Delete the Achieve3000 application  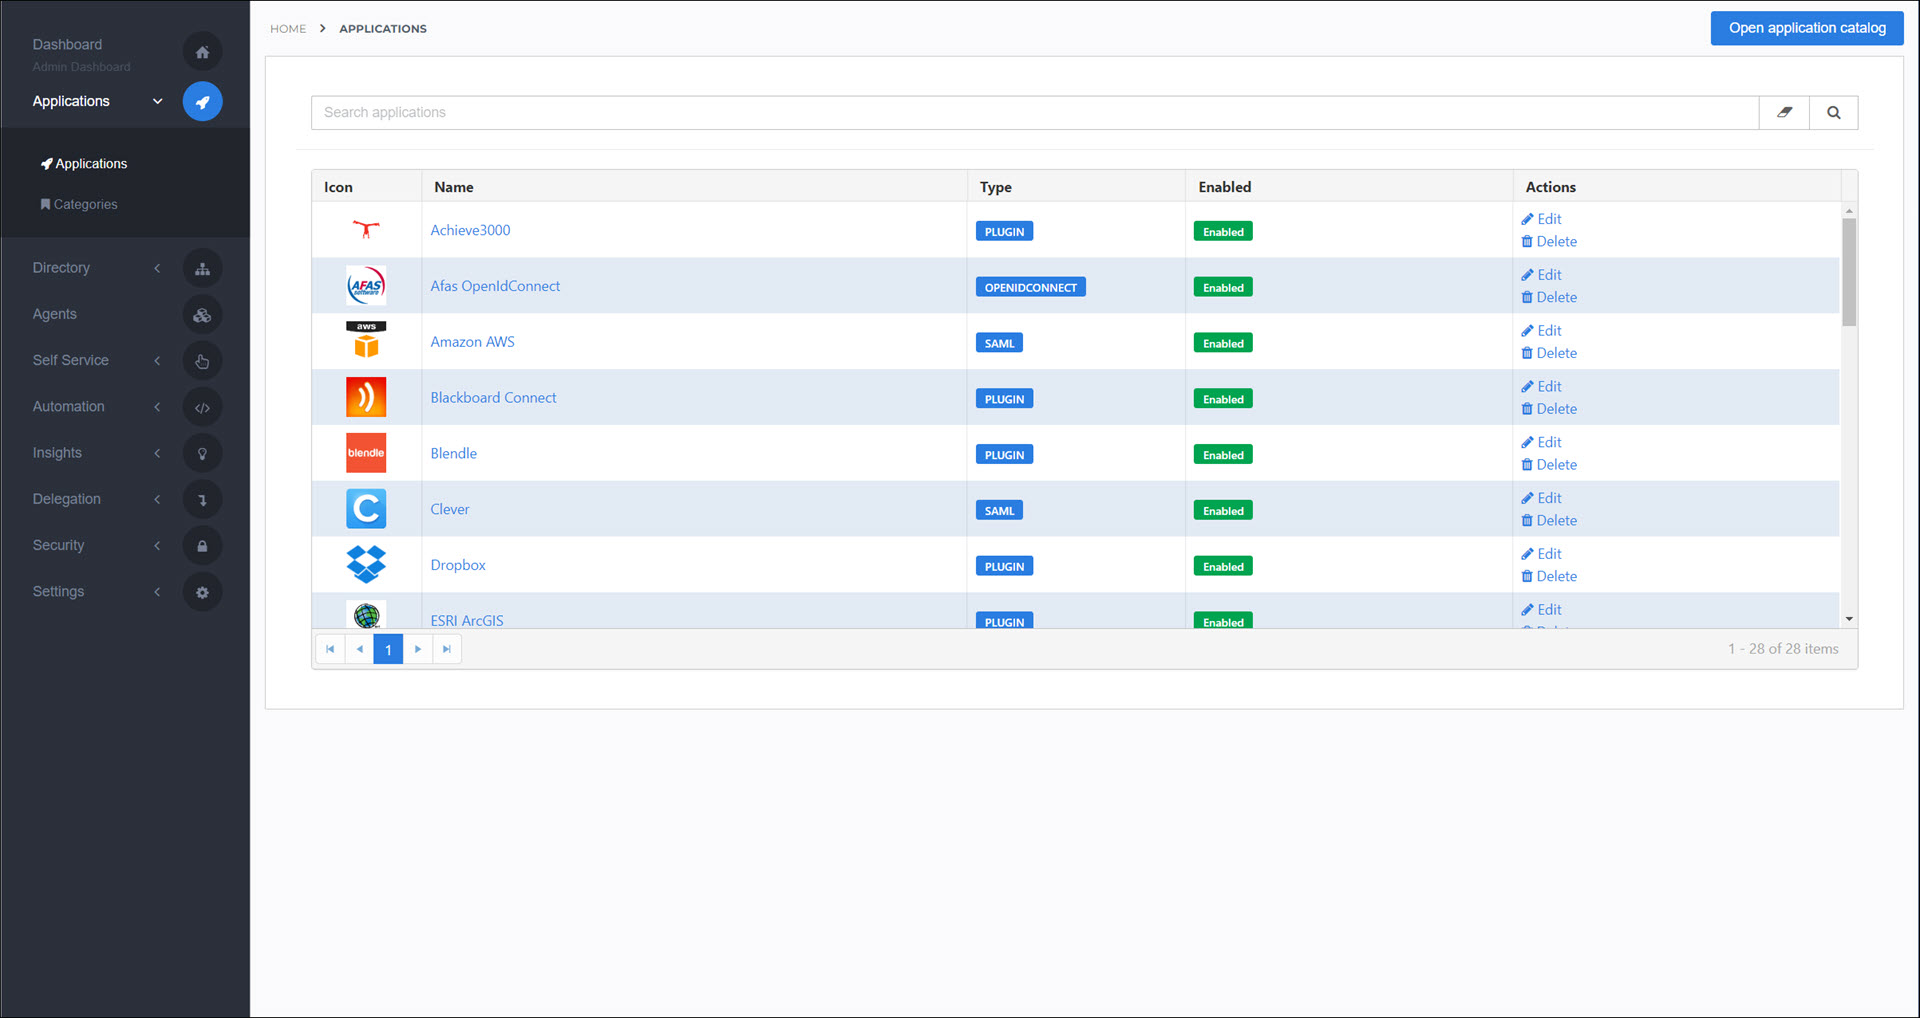tap(1549, 242)
